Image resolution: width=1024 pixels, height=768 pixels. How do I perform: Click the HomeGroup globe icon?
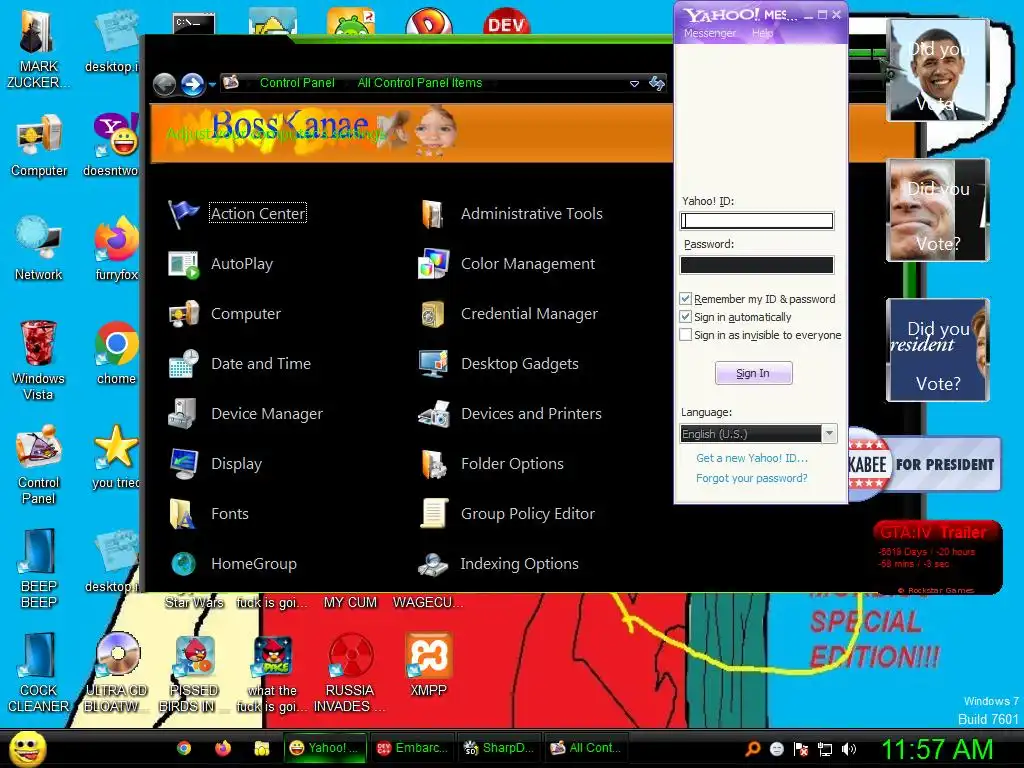183,564
